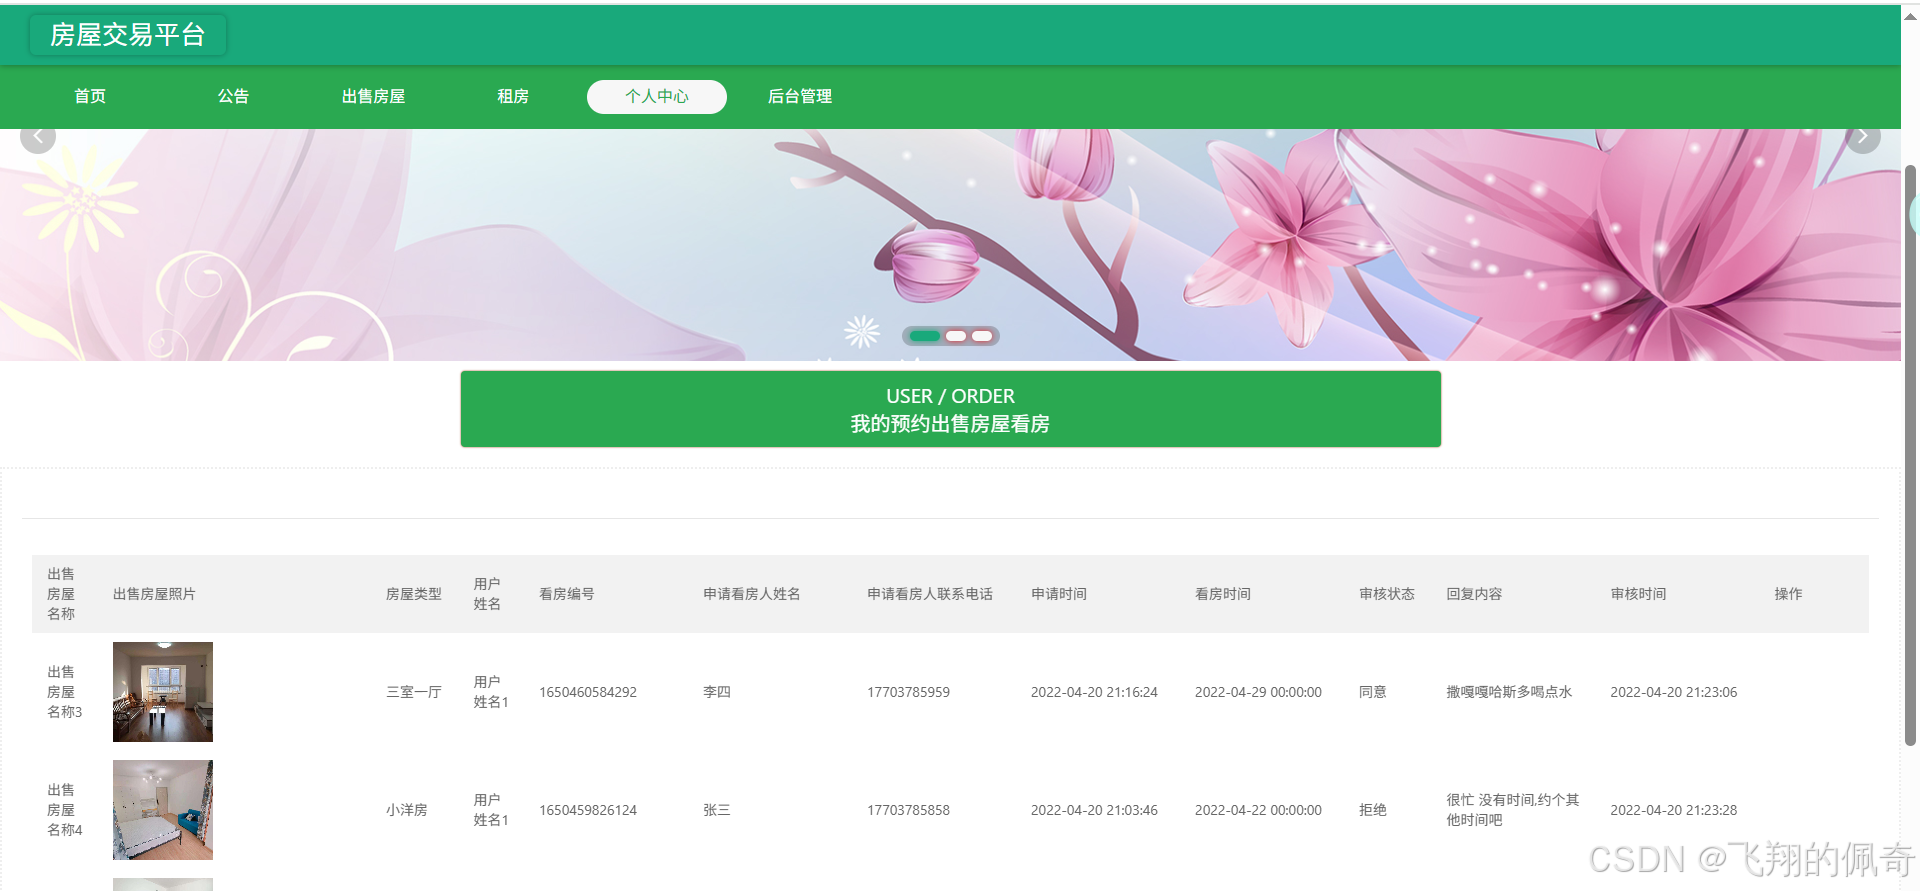The height and width of the screenshot is (891, 1920).
Task: Click the 审核状态 column header
Action: (1387, 594)
